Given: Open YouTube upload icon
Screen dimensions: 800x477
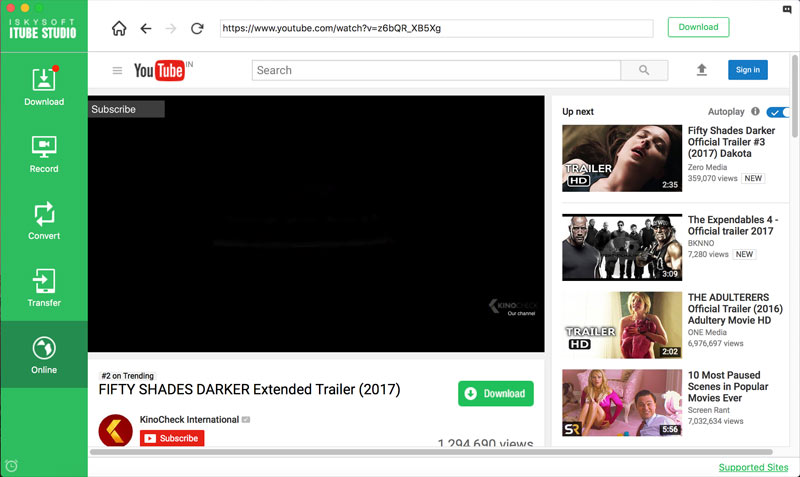Looking at the screenshot, I should coord(702,70).
